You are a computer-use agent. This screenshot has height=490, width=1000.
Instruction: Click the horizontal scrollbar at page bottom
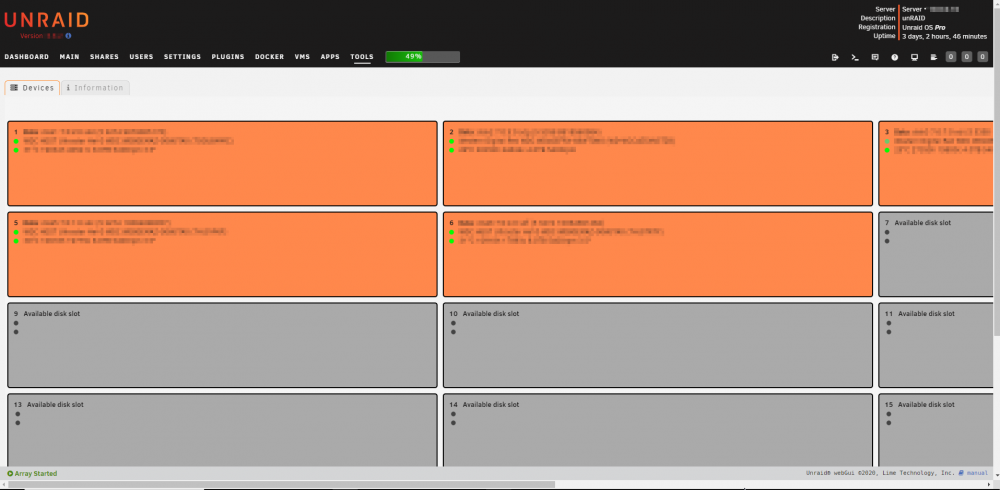[x=281, y=485]
